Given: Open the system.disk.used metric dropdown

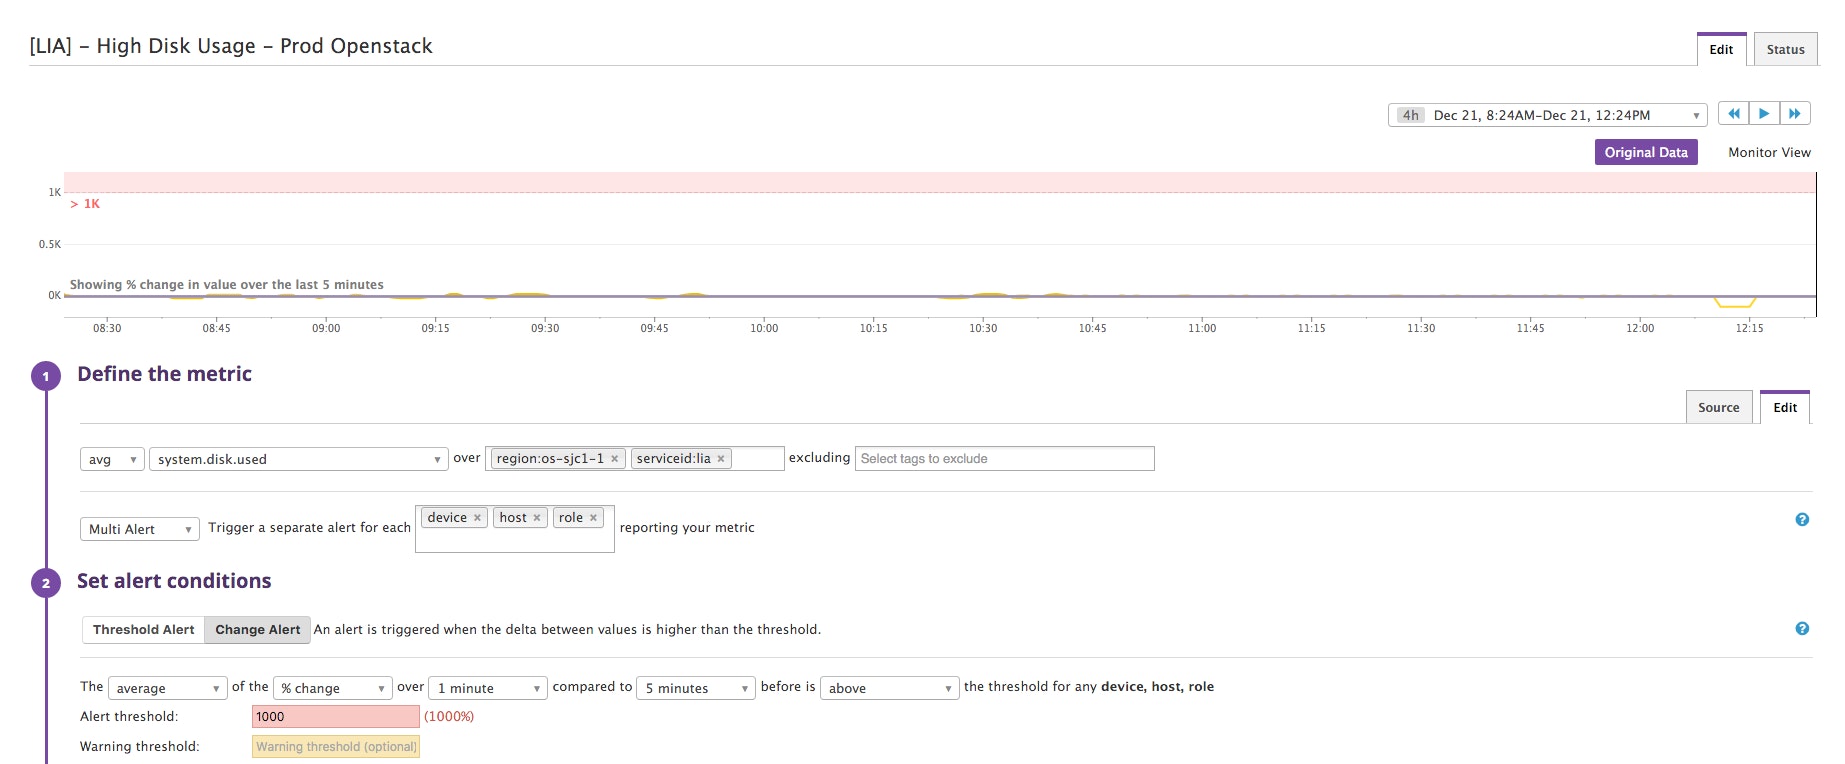Looking at the screenshot, I should point(298,460).
